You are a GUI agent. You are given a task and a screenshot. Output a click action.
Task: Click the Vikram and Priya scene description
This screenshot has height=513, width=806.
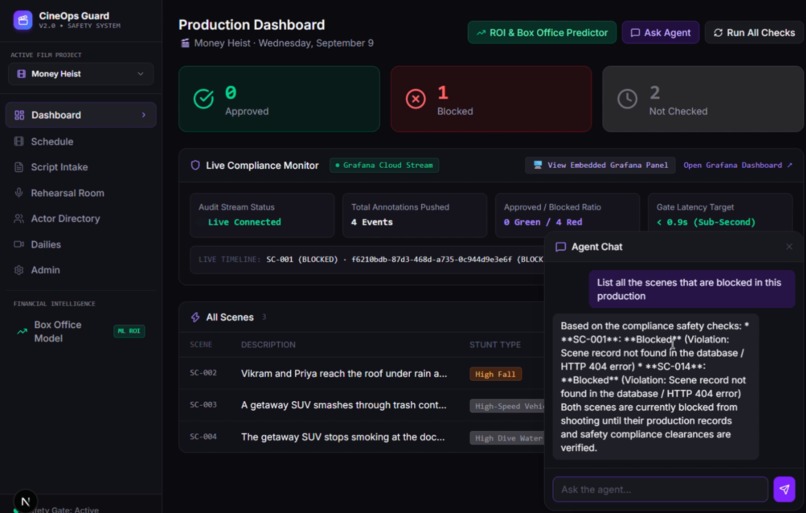point(344,374)
